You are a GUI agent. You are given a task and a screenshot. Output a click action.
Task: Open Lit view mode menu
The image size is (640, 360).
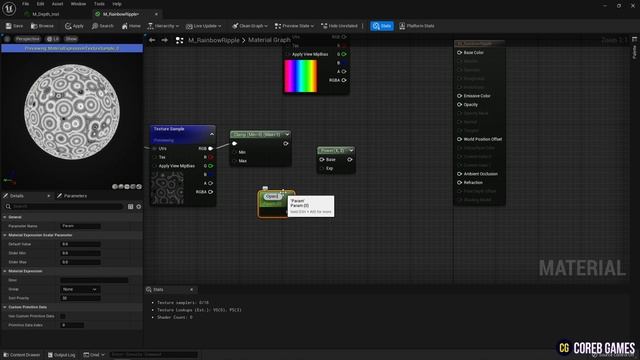pos(53,39)
